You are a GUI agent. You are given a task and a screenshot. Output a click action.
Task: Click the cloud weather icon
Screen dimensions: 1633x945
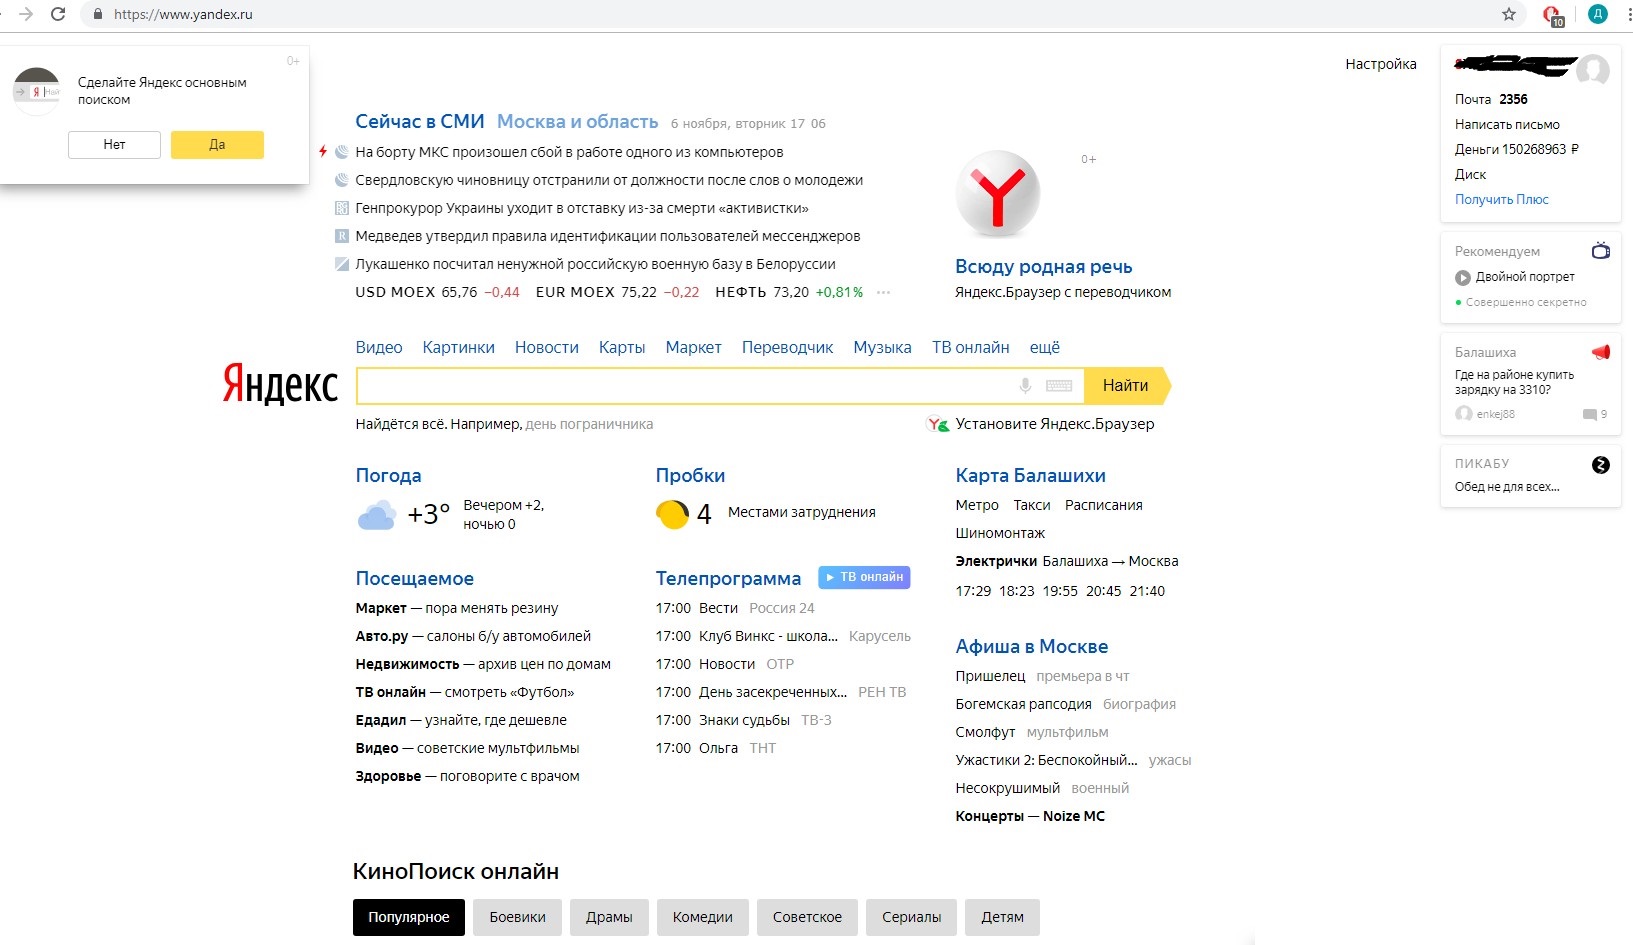[x=376, y=515]
